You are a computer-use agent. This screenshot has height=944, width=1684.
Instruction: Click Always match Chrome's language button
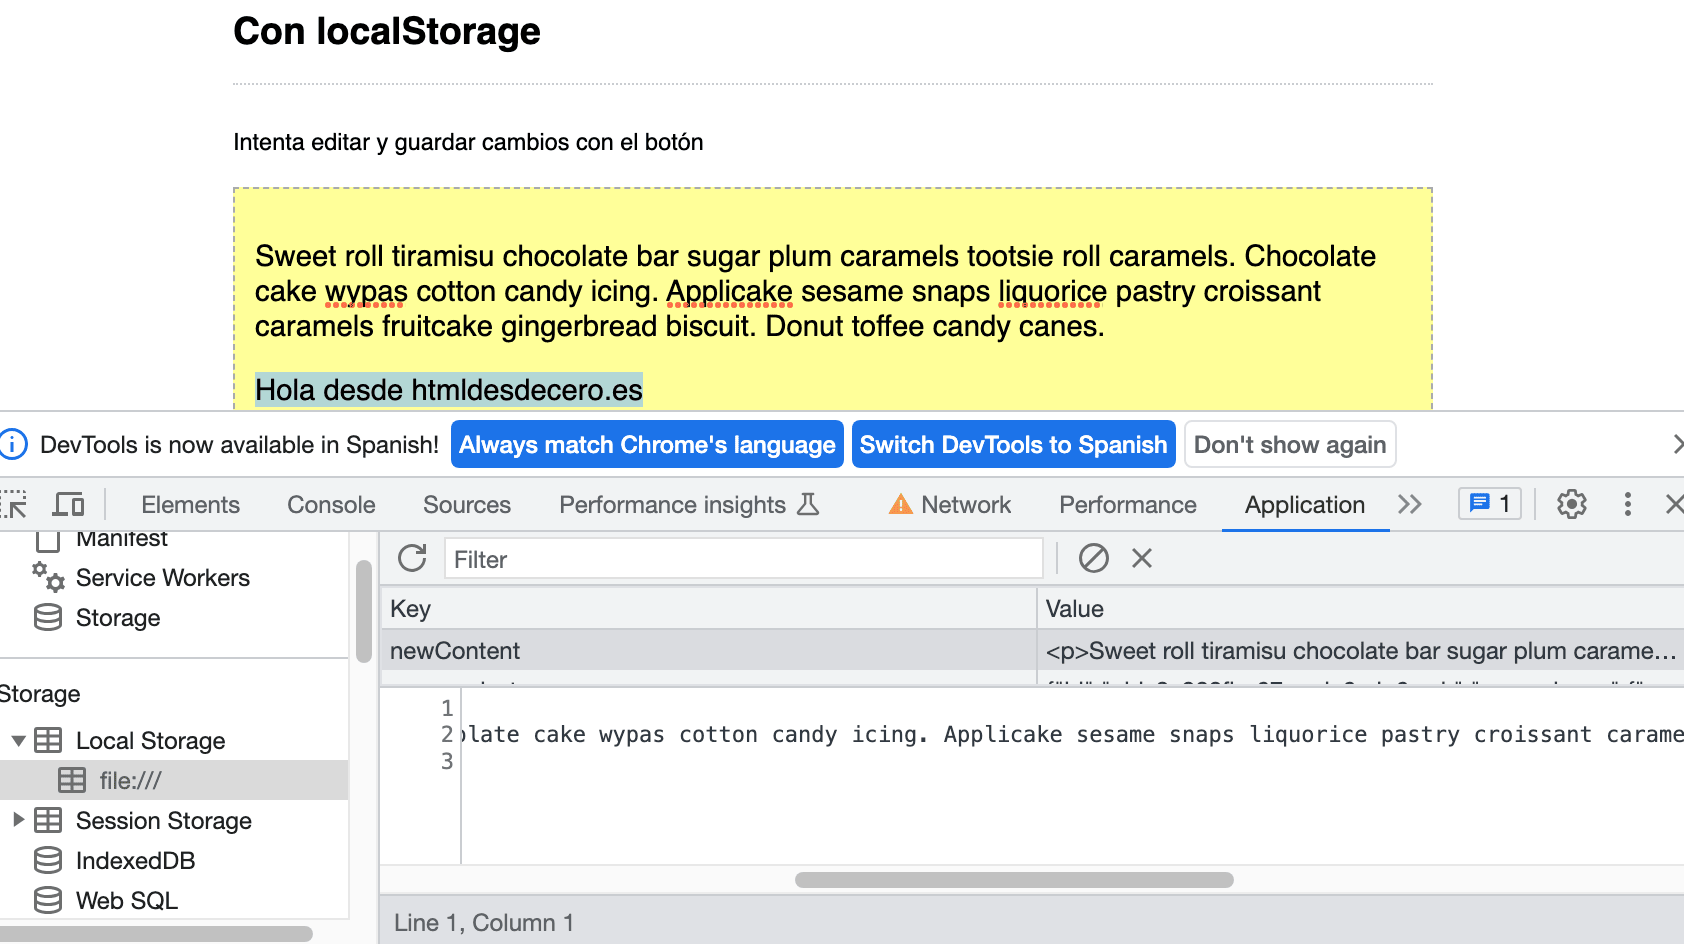pyautogui.click(x=647, y=445)
